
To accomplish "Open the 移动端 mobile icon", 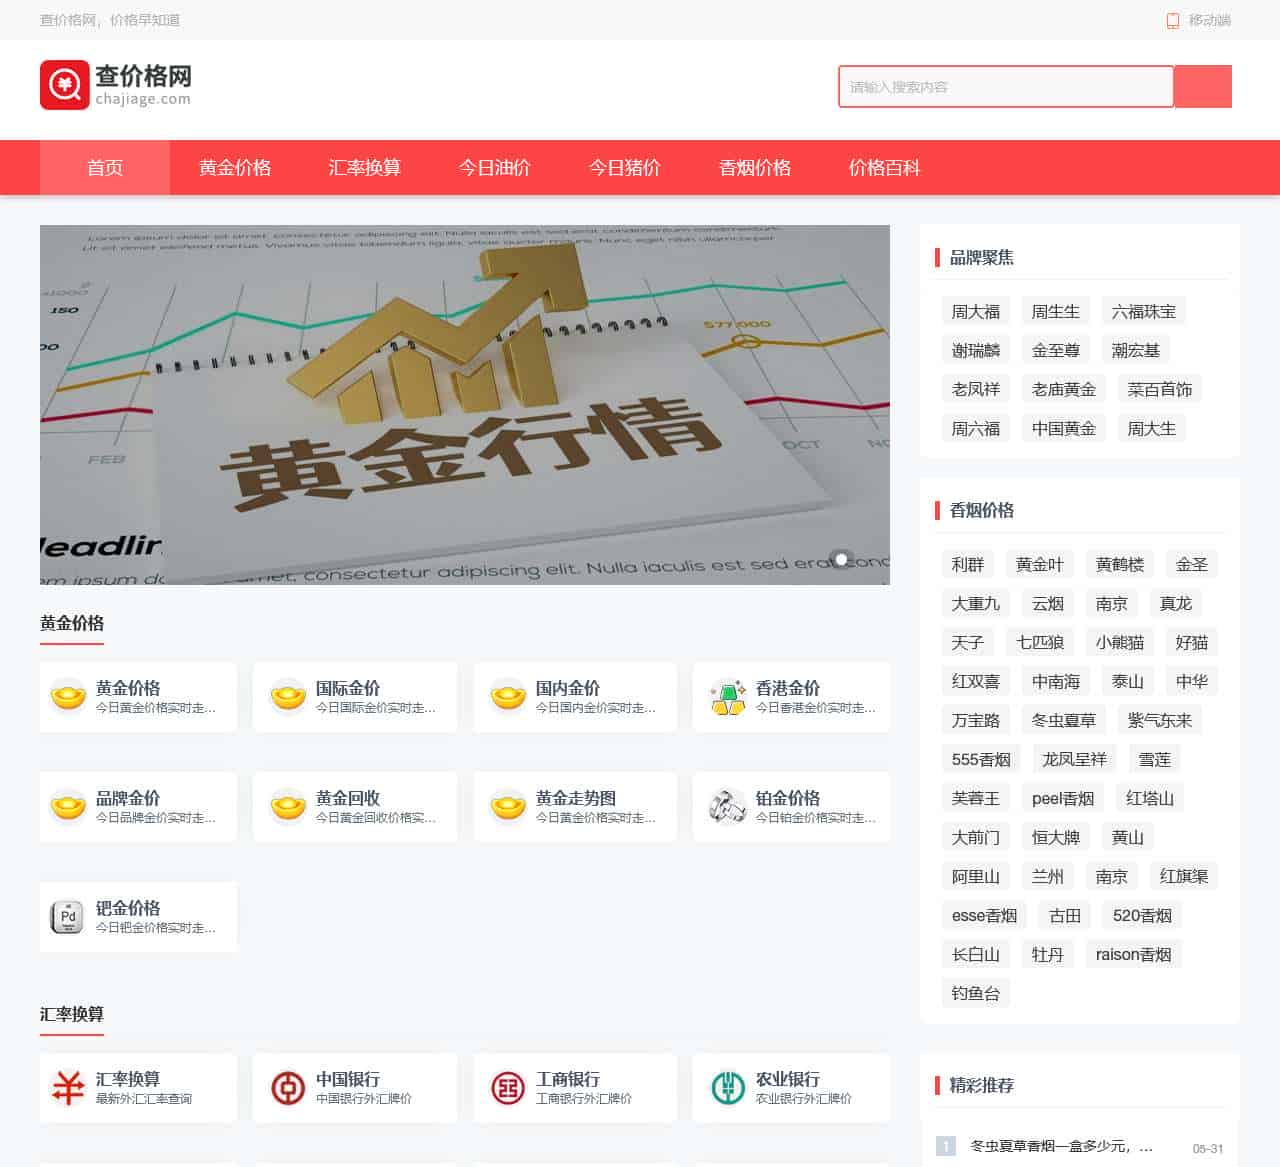I will (x=1173, y=20).
